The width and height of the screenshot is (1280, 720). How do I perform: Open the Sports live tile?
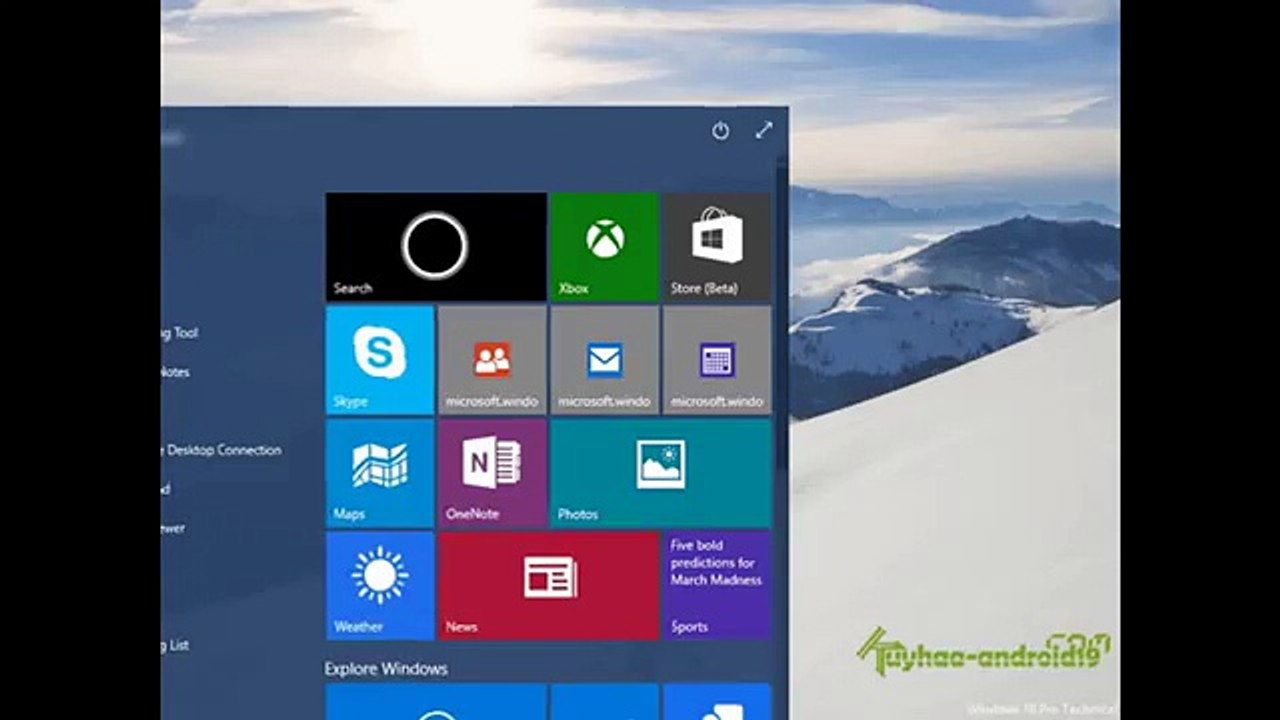coord(717,586)
